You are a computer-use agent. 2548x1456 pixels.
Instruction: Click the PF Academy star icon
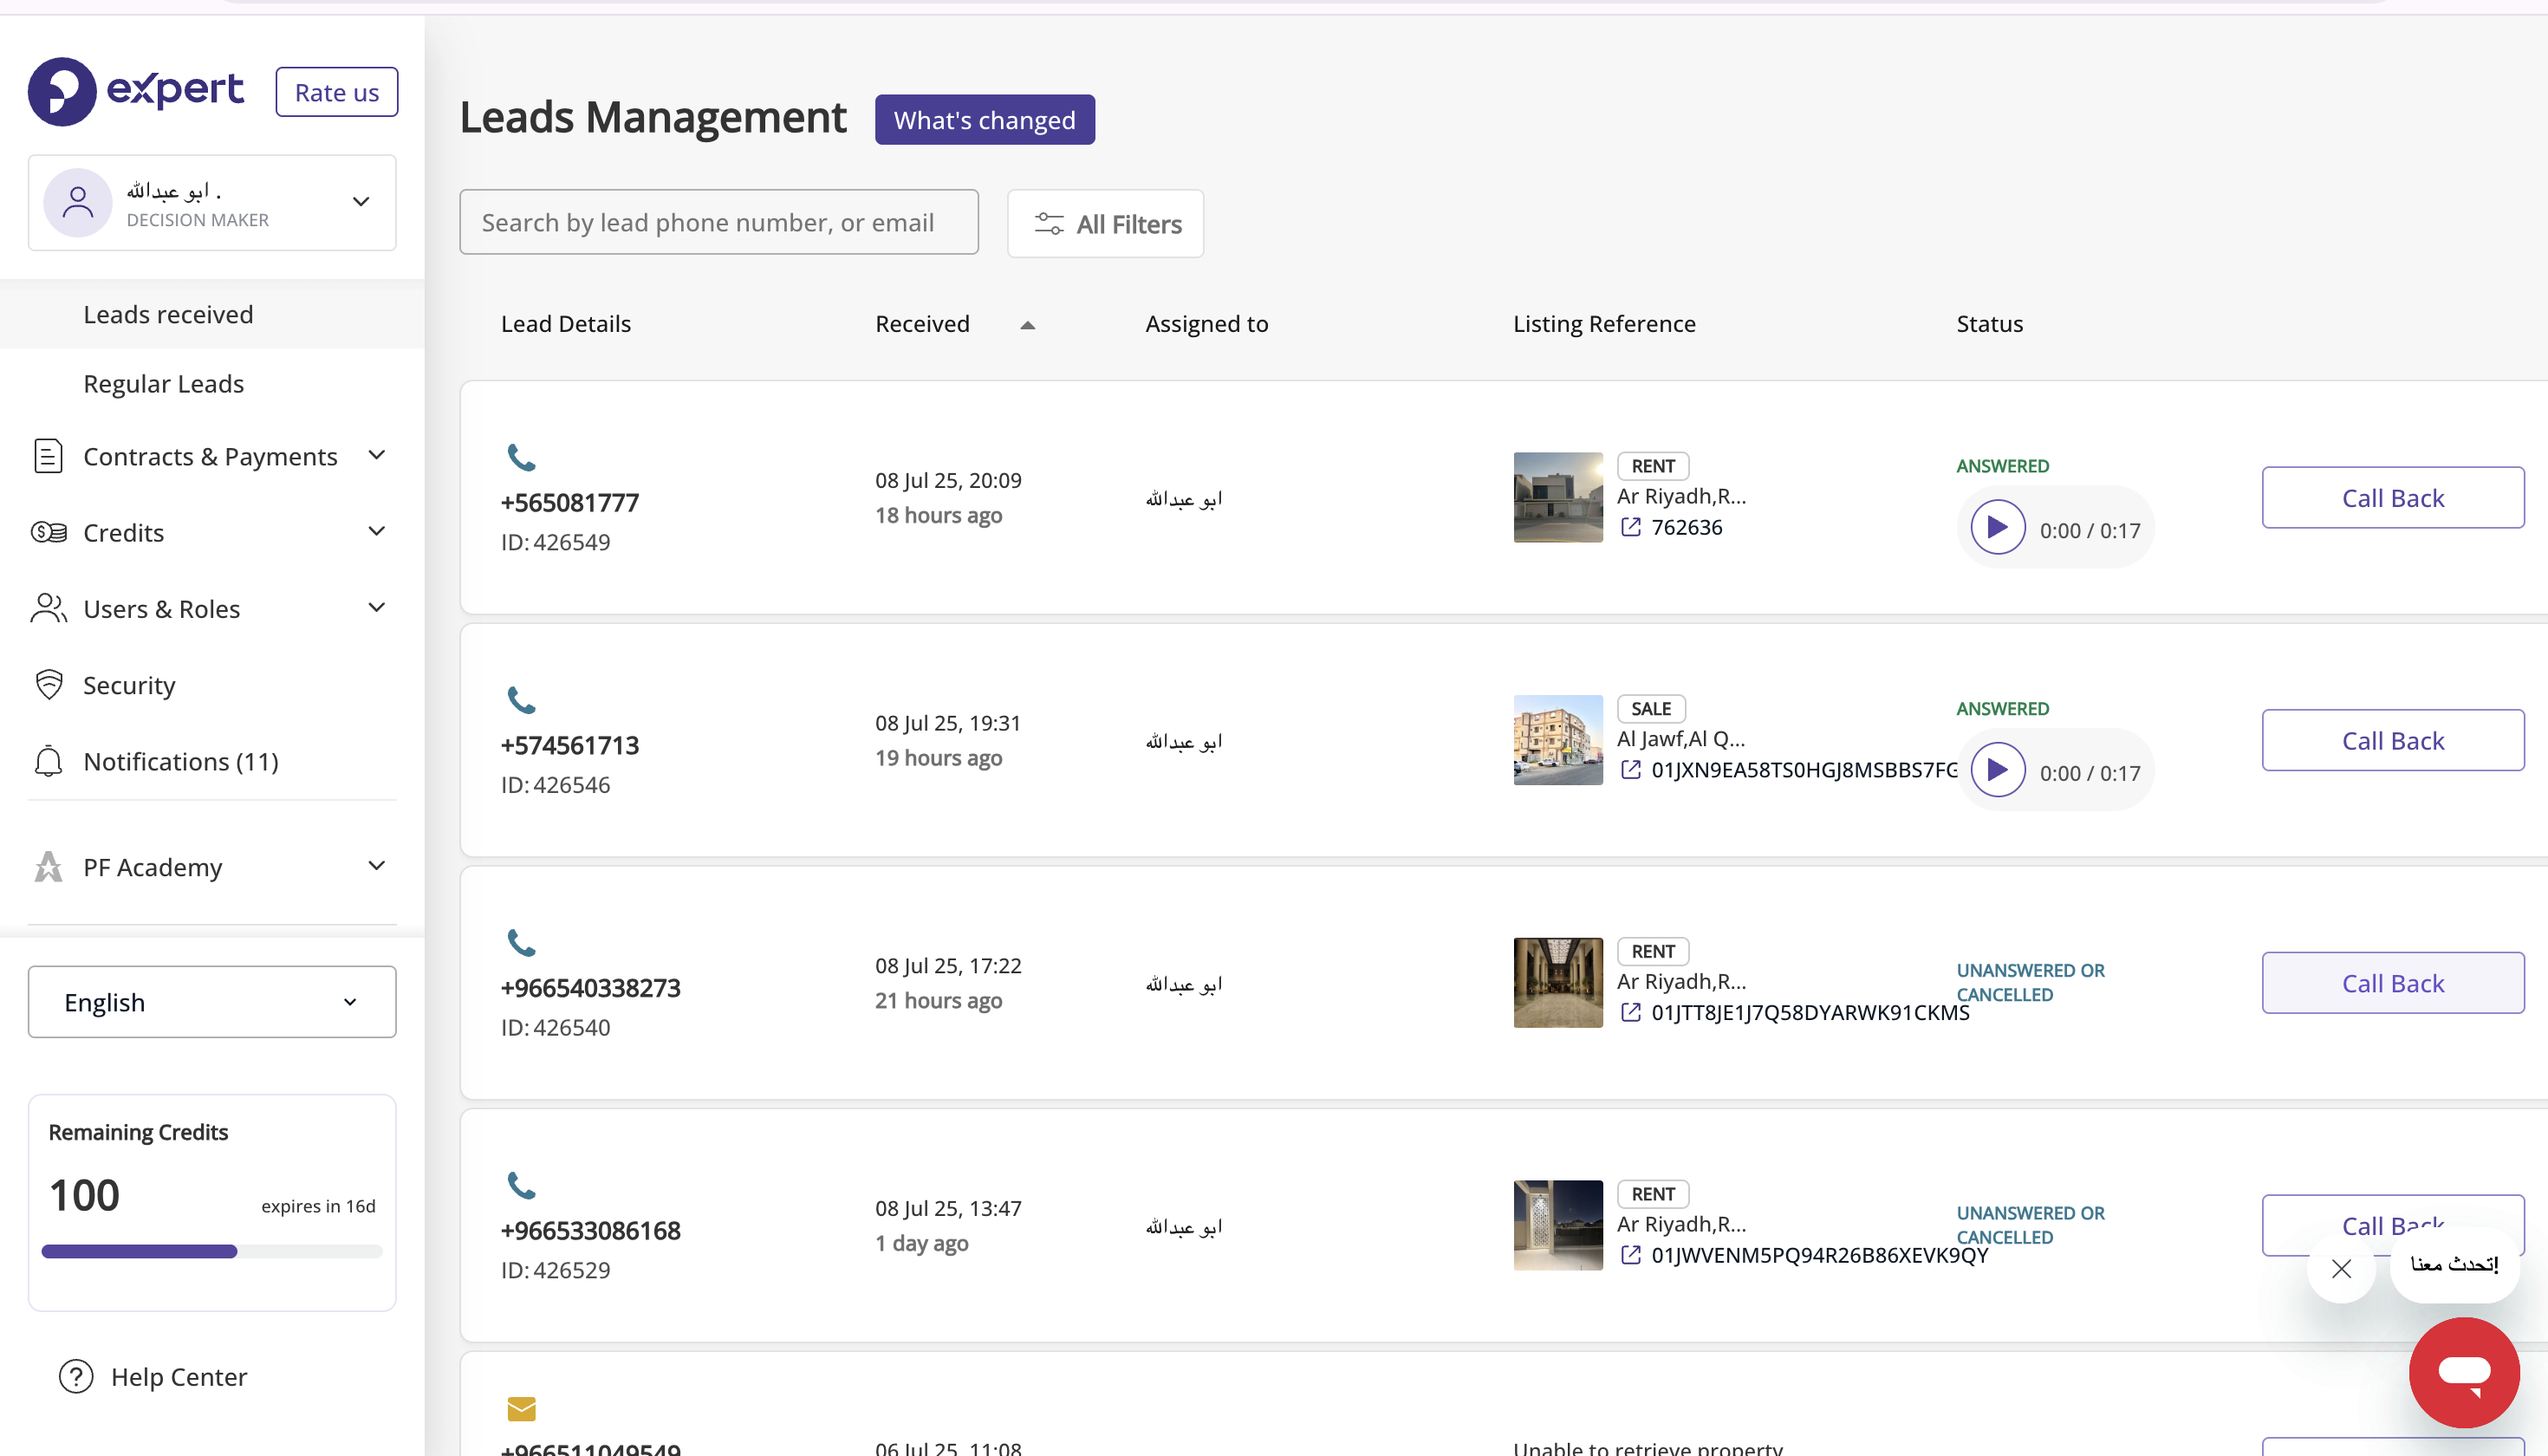[x=48, y=867]
